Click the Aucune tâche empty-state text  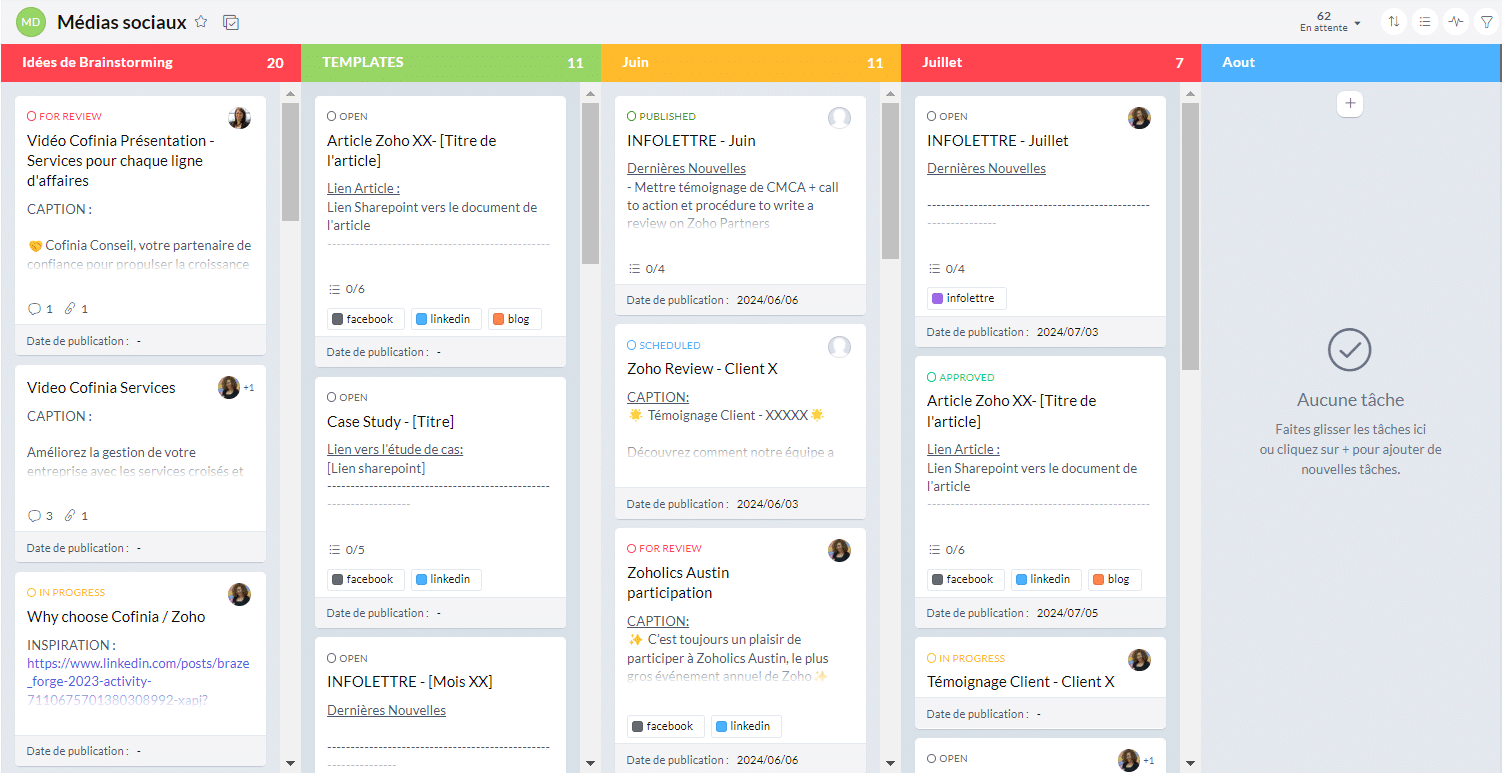click(x=1350, y=400)
